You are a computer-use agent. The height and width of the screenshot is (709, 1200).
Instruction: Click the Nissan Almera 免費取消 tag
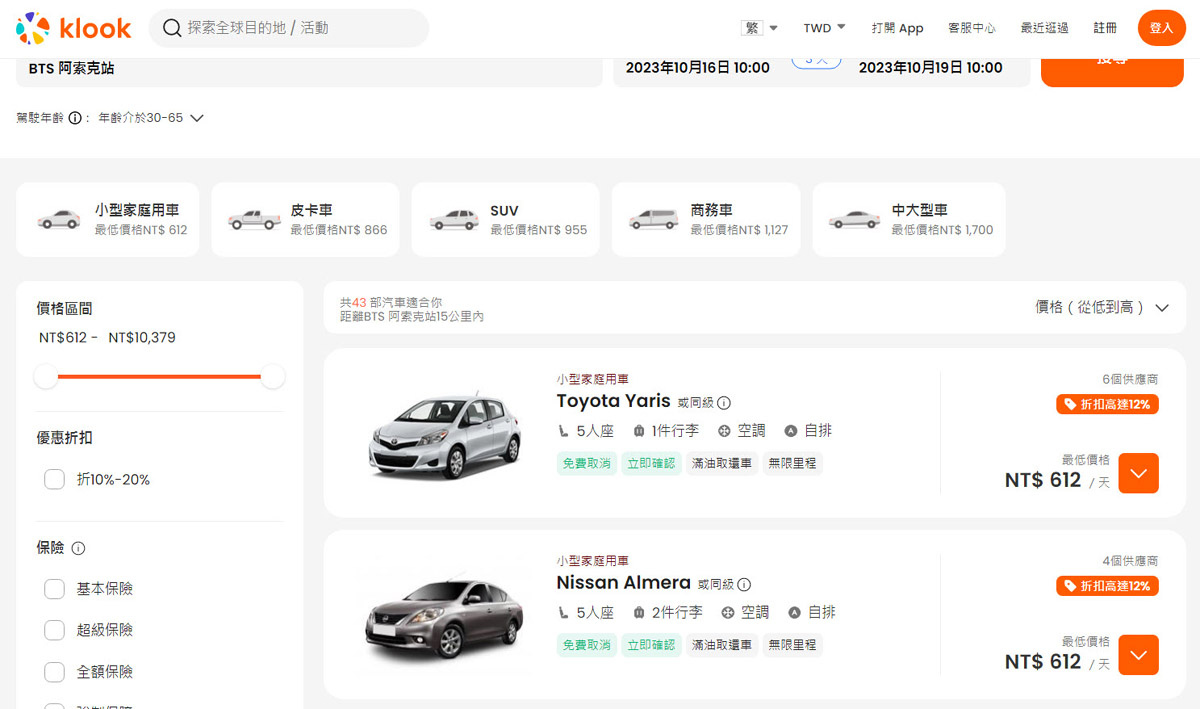[586, 645]
